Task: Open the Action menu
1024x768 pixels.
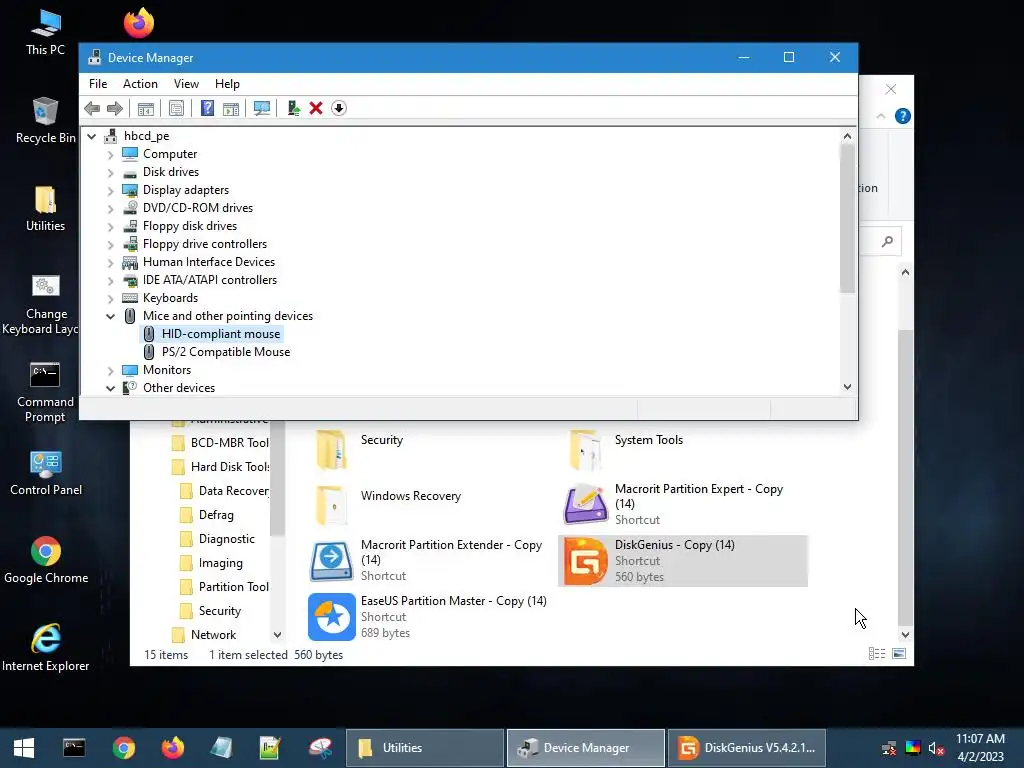Action: click(x=140, y=84)
